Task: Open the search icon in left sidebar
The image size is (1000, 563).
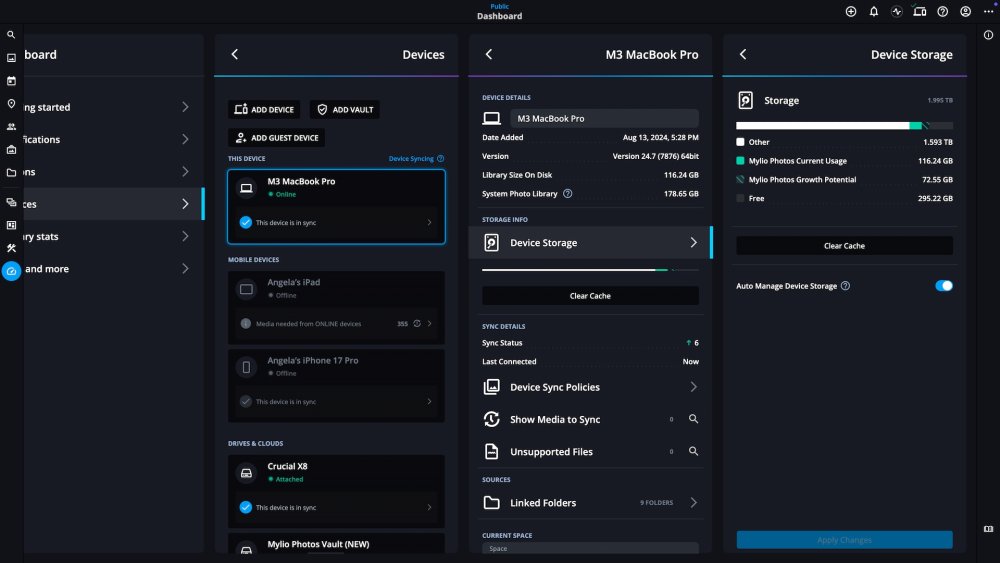Action: pos(11,35)
